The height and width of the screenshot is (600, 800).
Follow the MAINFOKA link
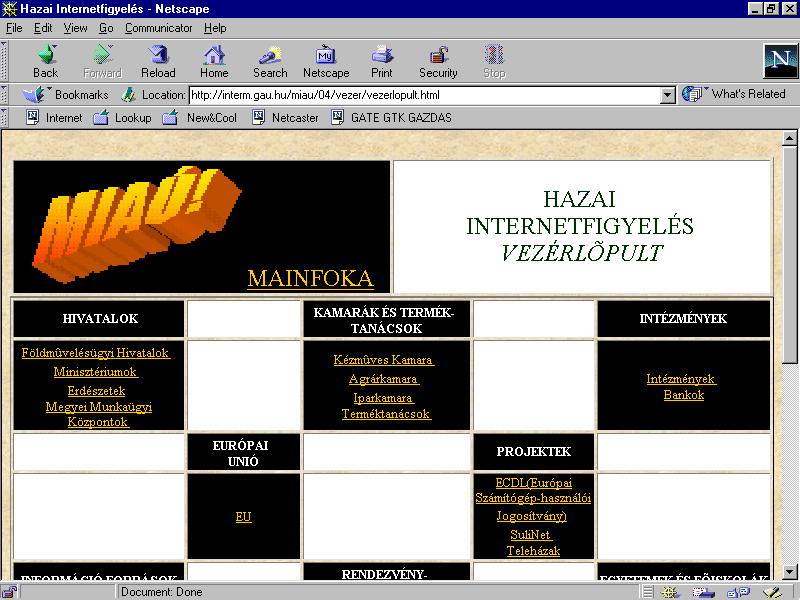coord(310,279)
